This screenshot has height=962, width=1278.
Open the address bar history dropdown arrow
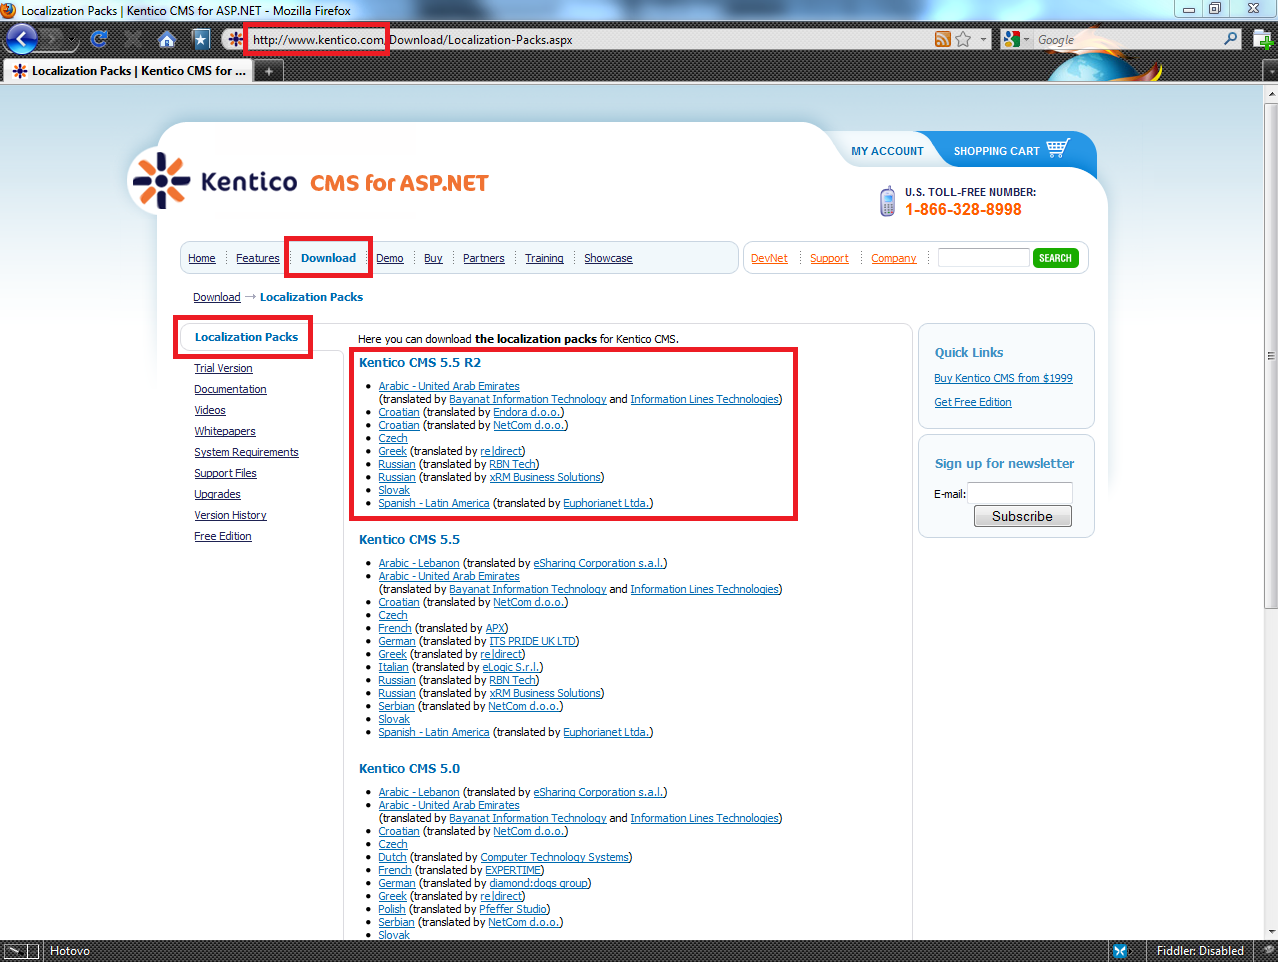pos(983,40)
